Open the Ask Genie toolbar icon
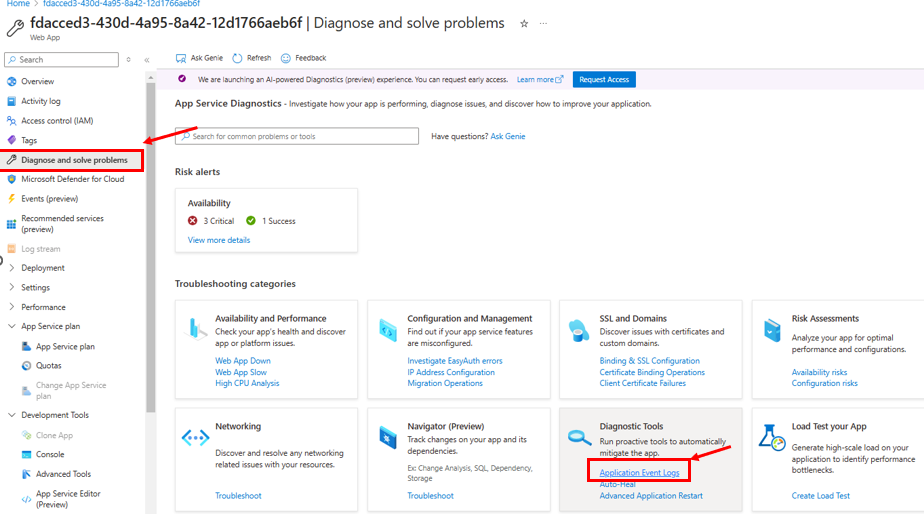The width and height of the screenshot is (924, 514). [x=181, y=58]
